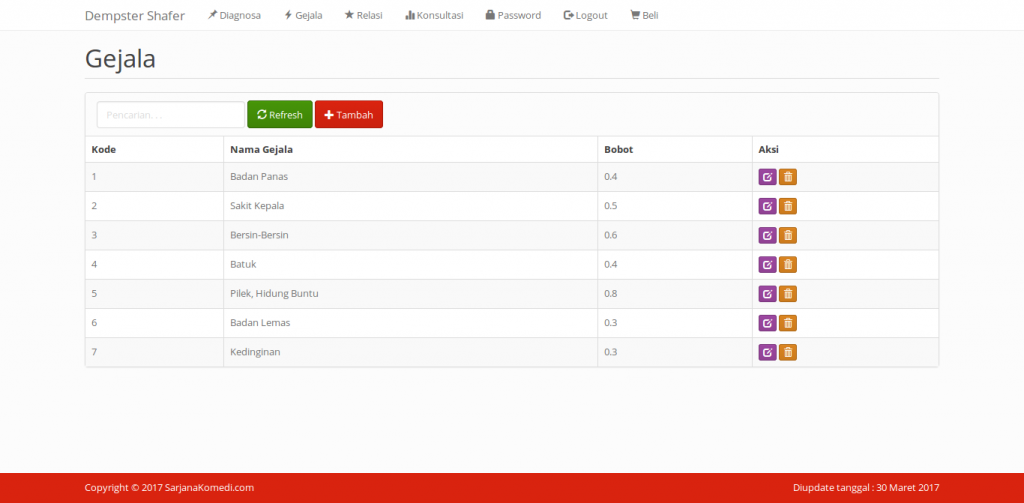The height and width of the screenshot is (503, 1024).
Task: Focus the Pencarian search field
Action: pos(170,115)
